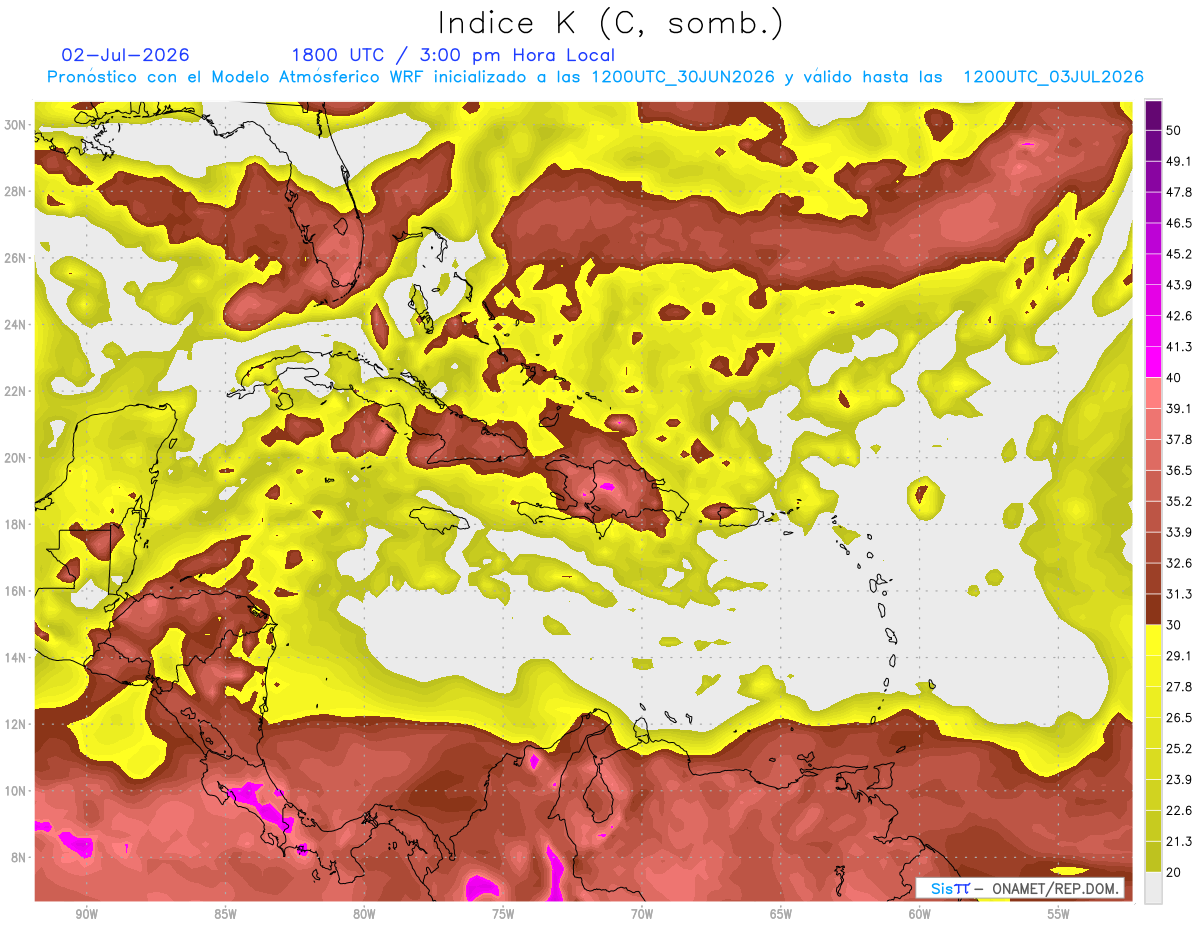Viewport: 1200px width, 927px height.
Task: Click the latitude axis label '18N'
Action: click(15, 525)
